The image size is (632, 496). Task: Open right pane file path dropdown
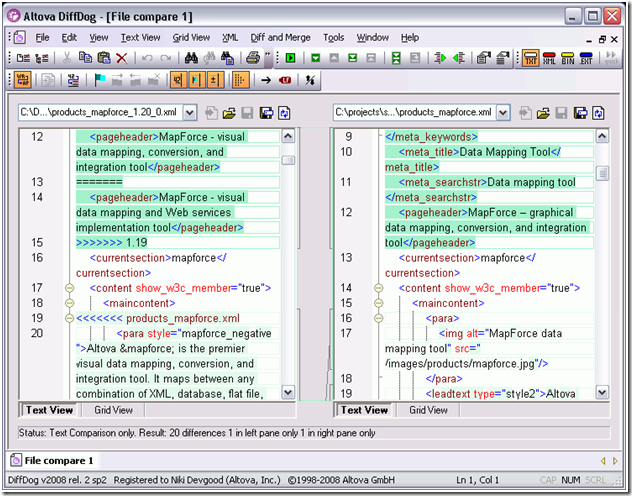pos(503,113)
